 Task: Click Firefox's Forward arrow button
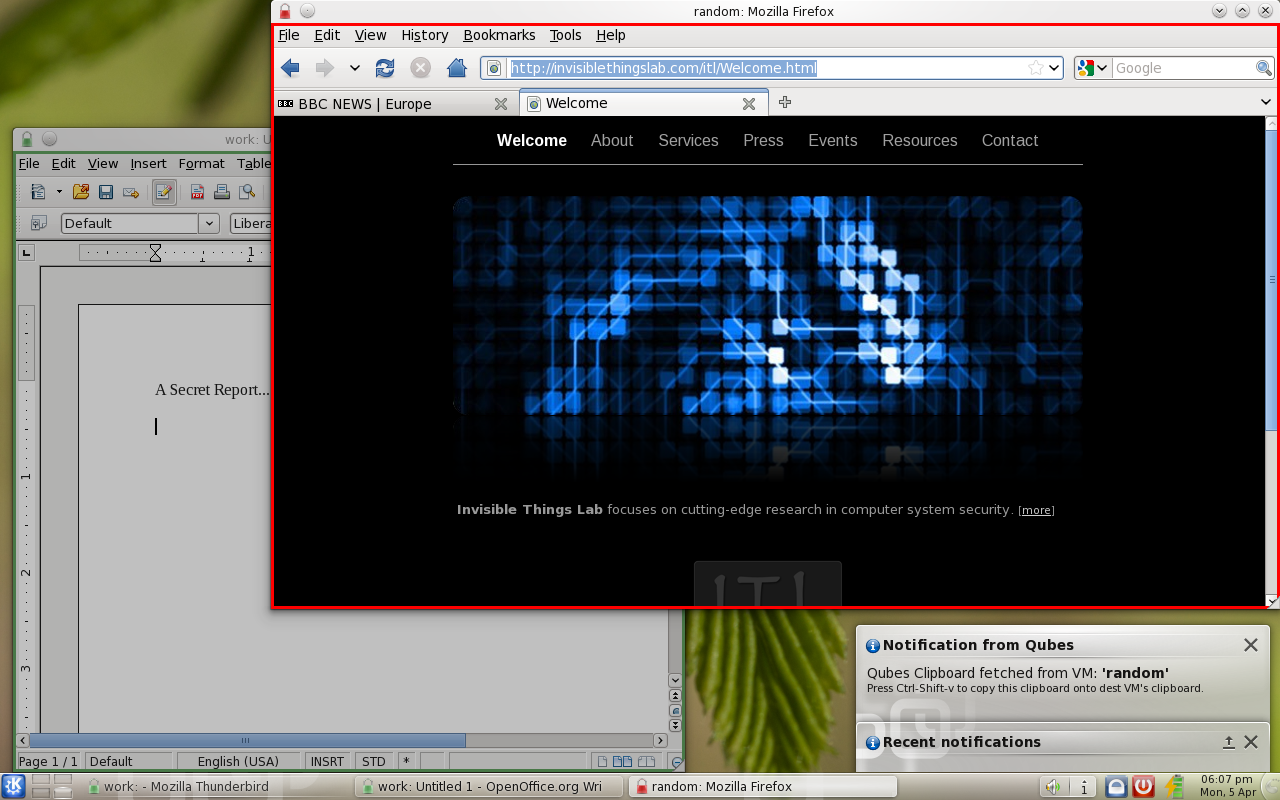tap(324, 68)
